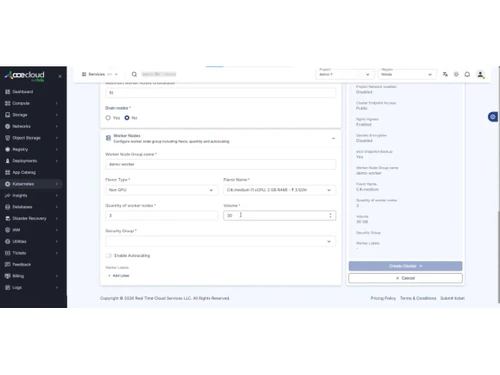This screenshot has width=500, height=375.
Task: Click the Storage sidebar icon
Action: (x=8, y=115)
